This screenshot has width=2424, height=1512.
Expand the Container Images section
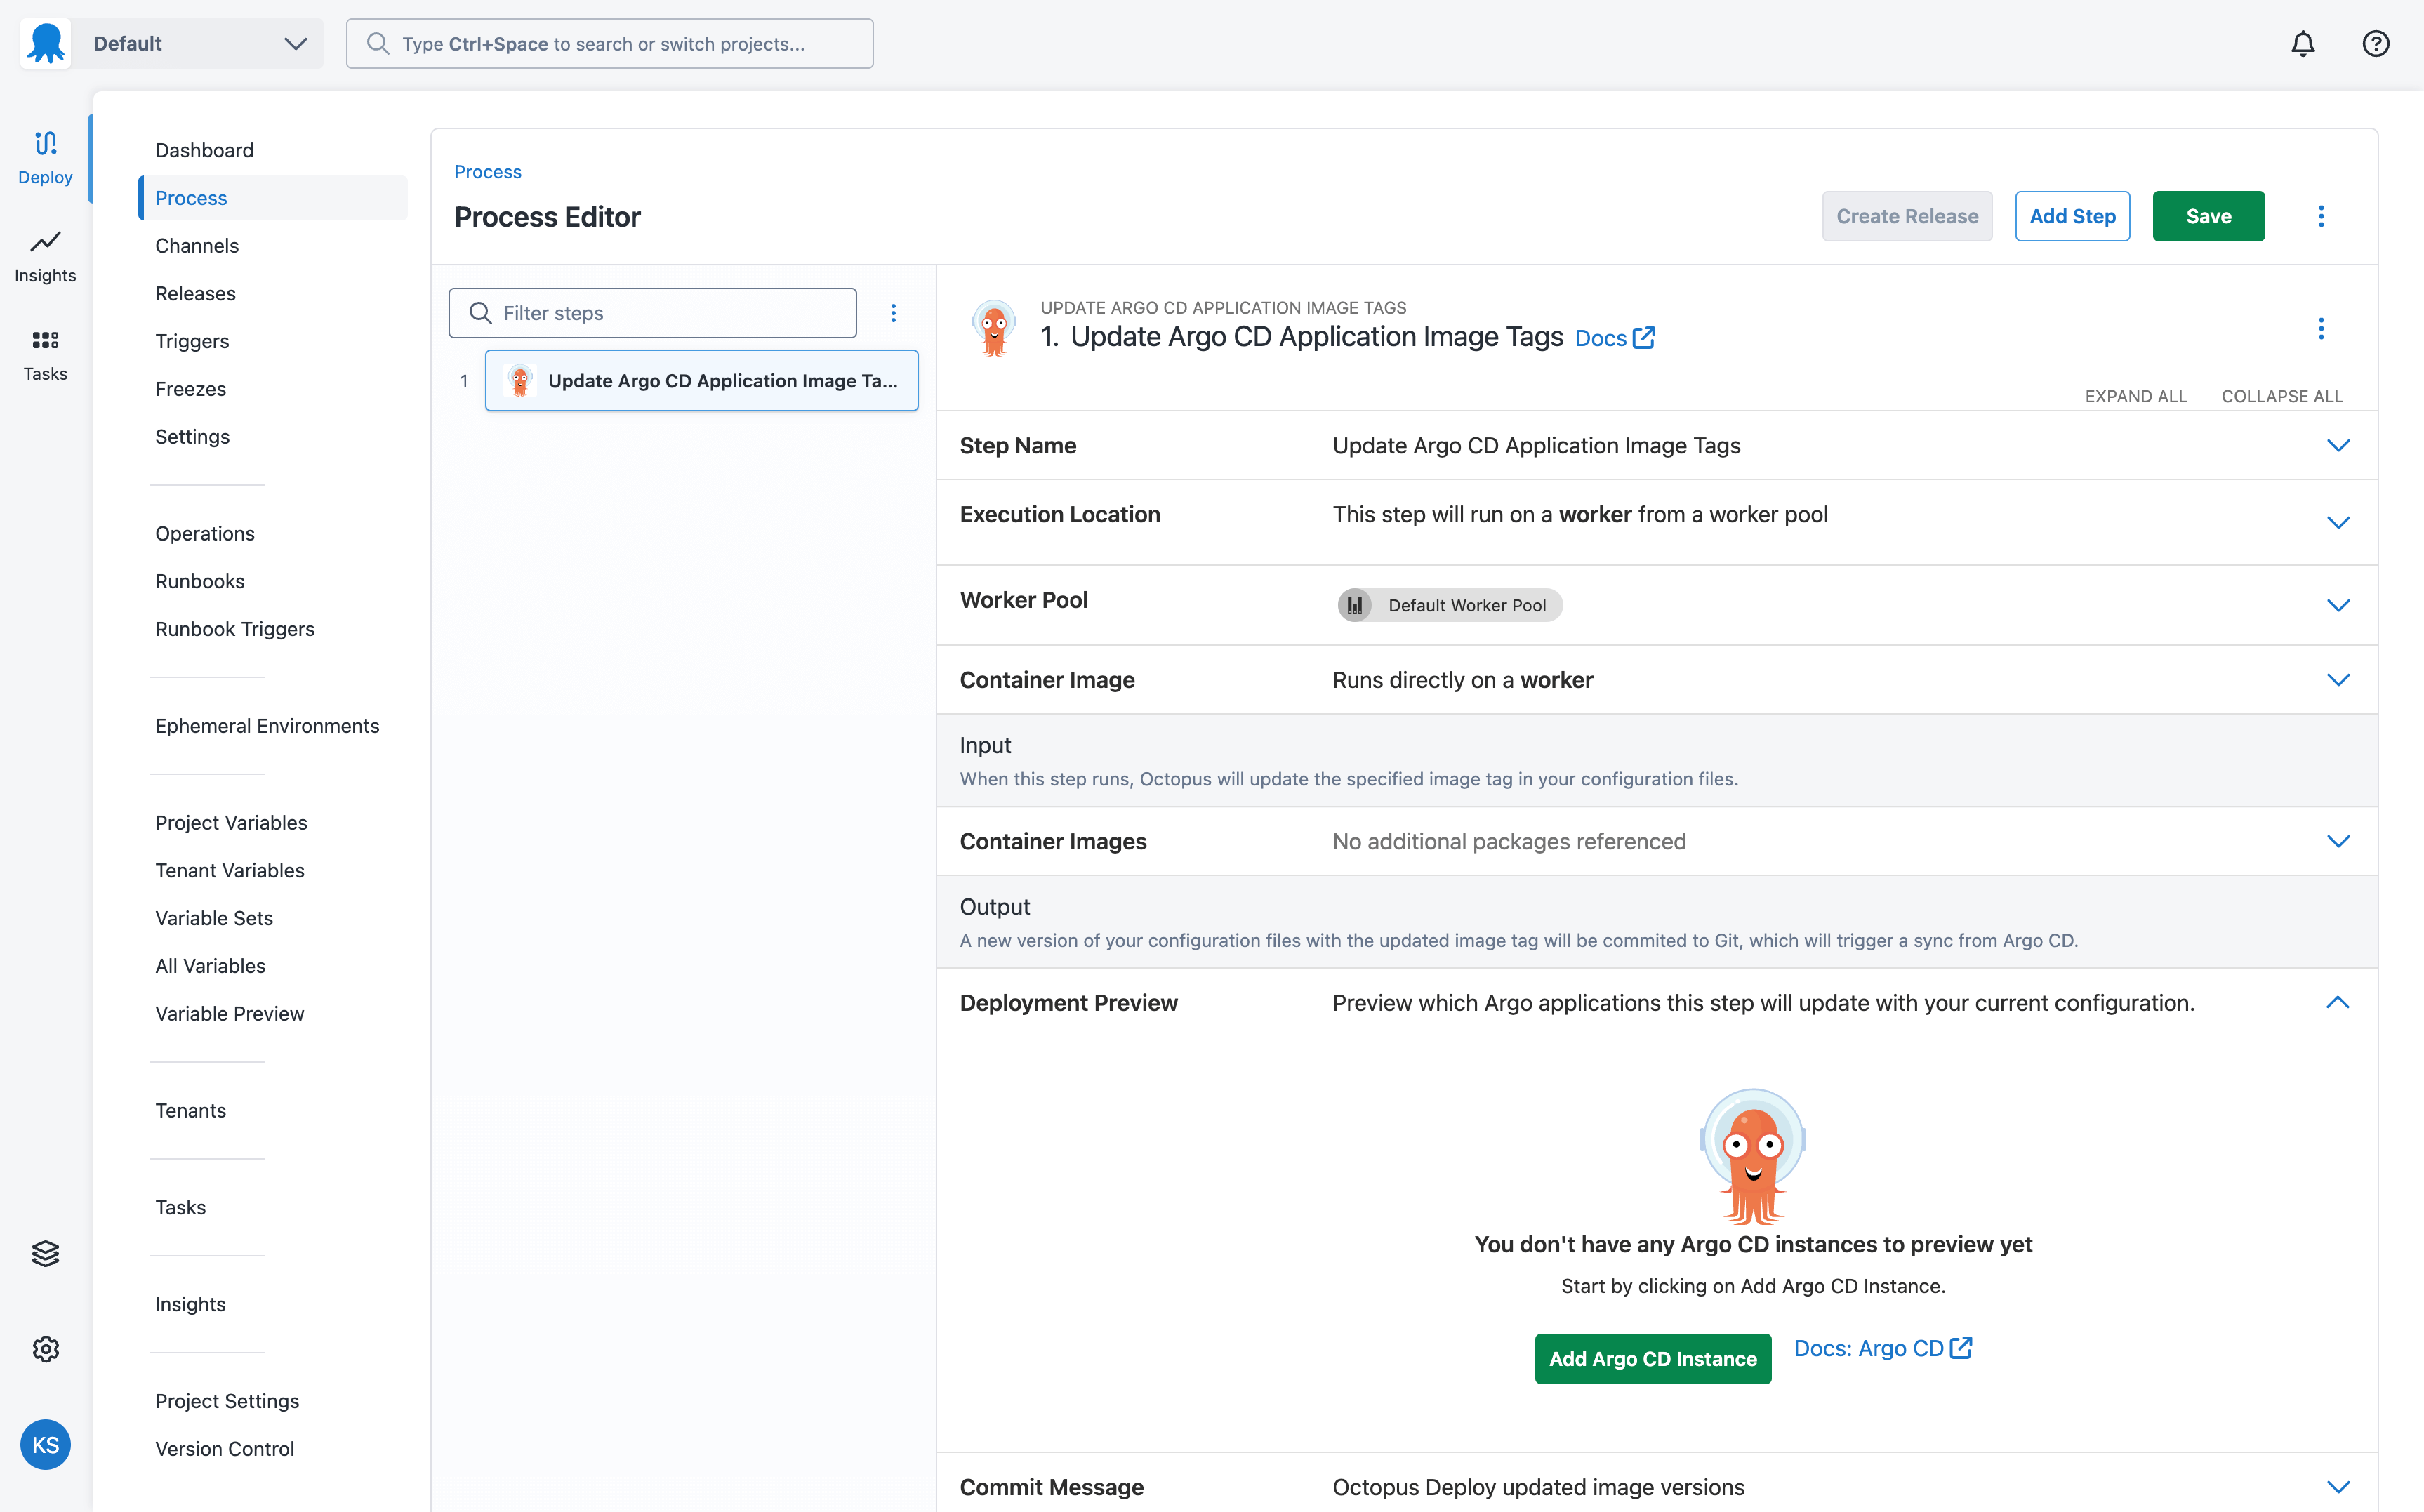[x=2338, y=841]
